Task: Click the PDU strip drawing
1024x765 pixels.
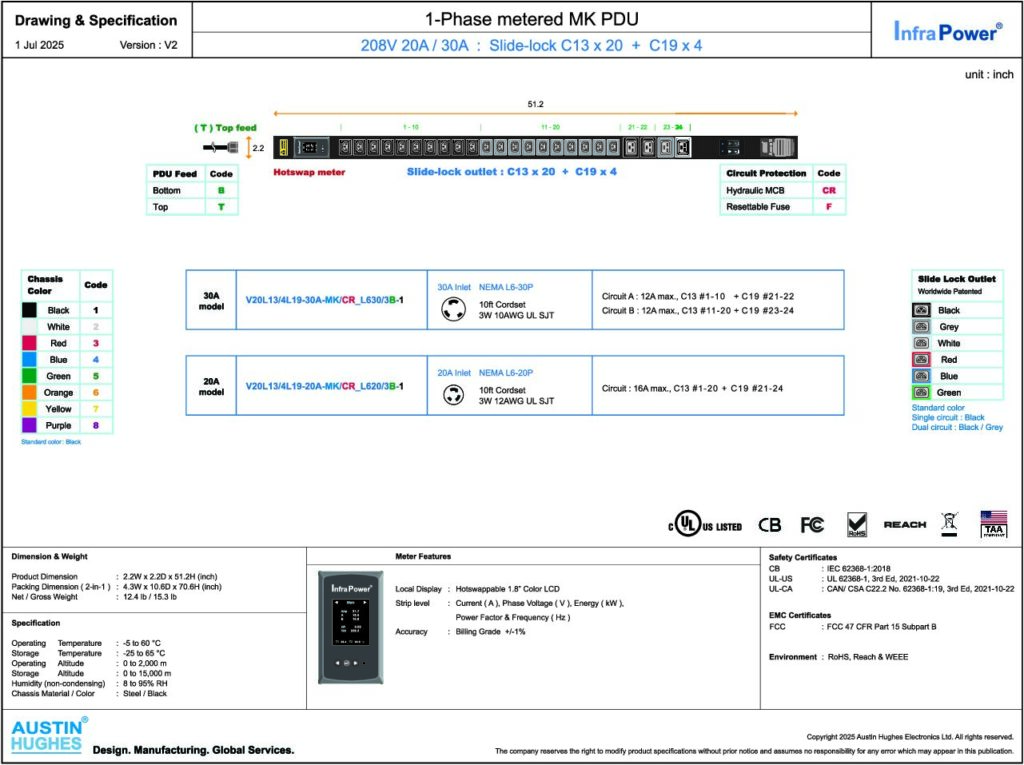Action: coord(535,148)
